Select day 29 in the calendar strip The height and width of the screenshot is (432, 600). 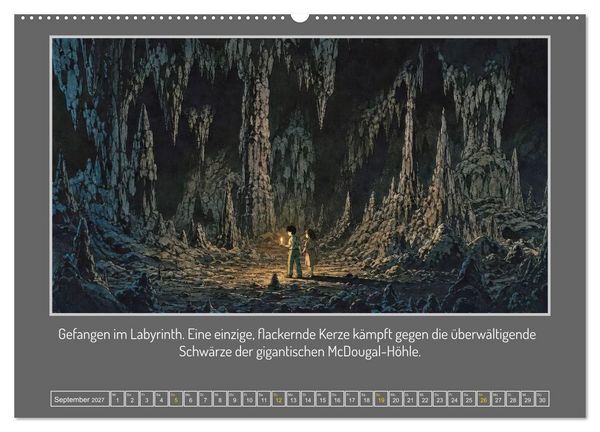(x=527, y=399)
